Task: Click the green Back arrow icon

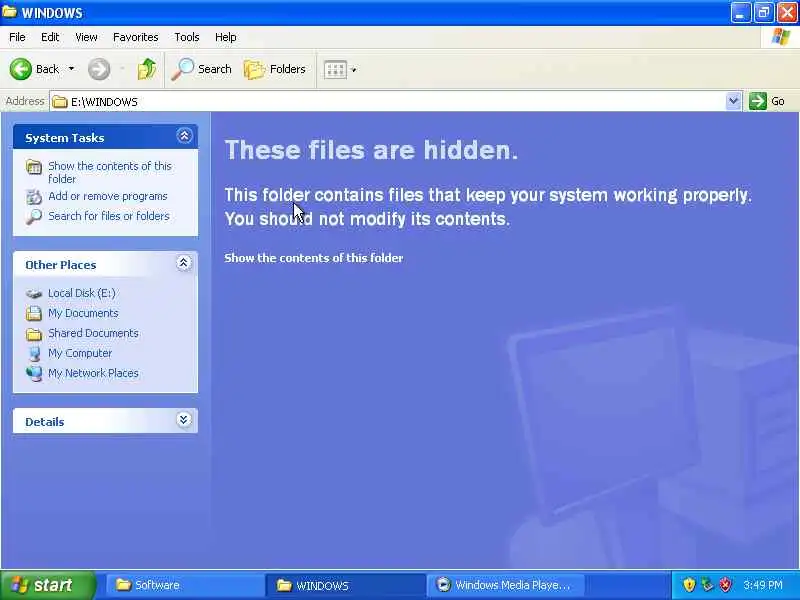Action: (20, 69)
